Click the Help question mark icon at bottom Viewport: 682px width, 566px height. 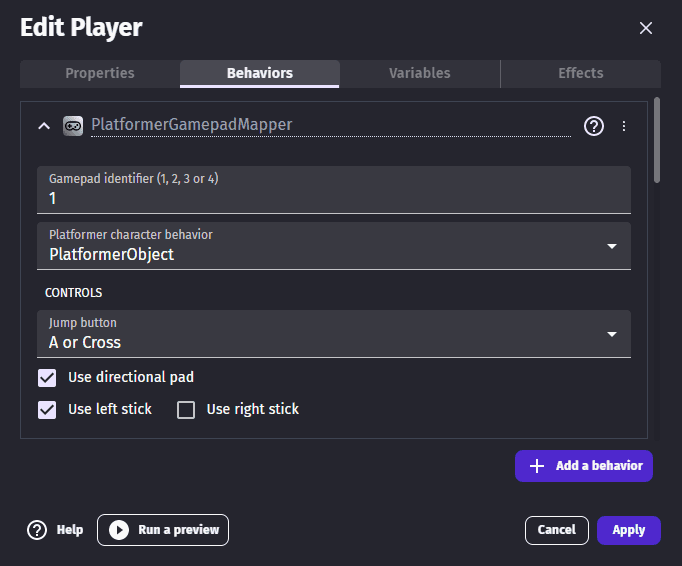click(37, 530)
